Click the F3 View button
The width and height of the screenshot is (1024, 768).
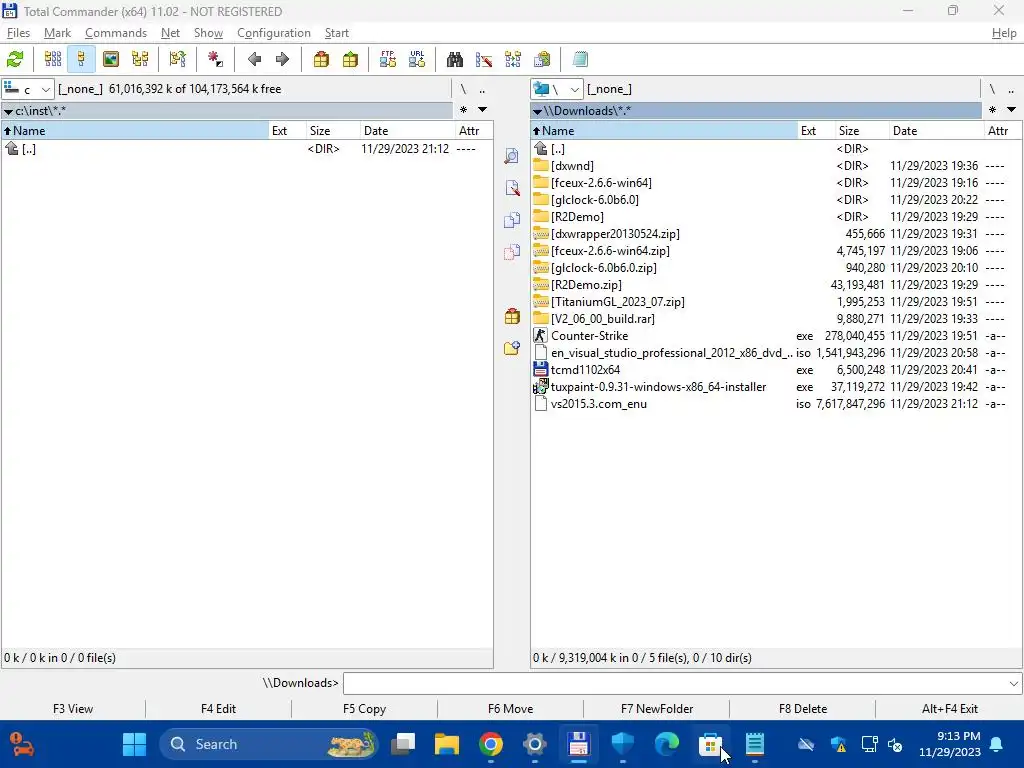pos(73,709)
